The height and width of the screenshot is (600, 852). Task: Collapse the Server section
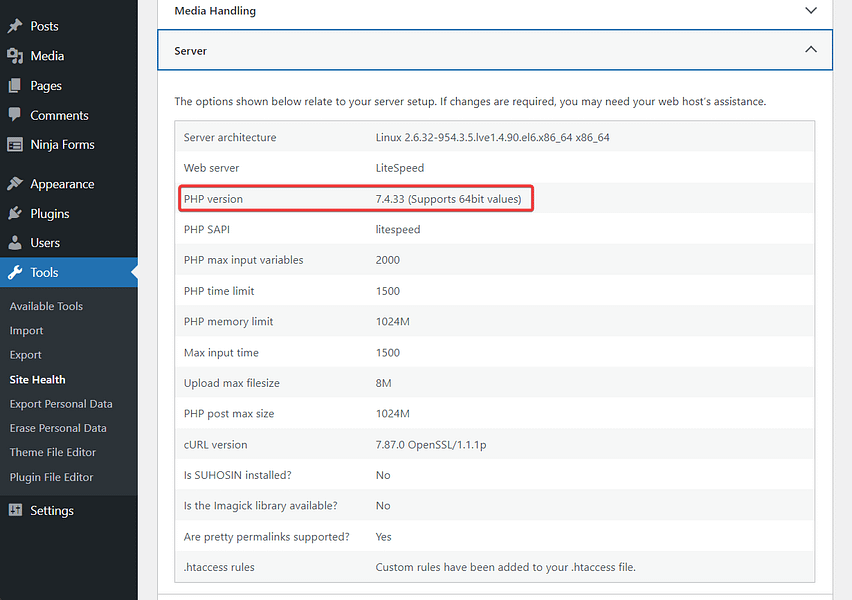pos(494,49)
